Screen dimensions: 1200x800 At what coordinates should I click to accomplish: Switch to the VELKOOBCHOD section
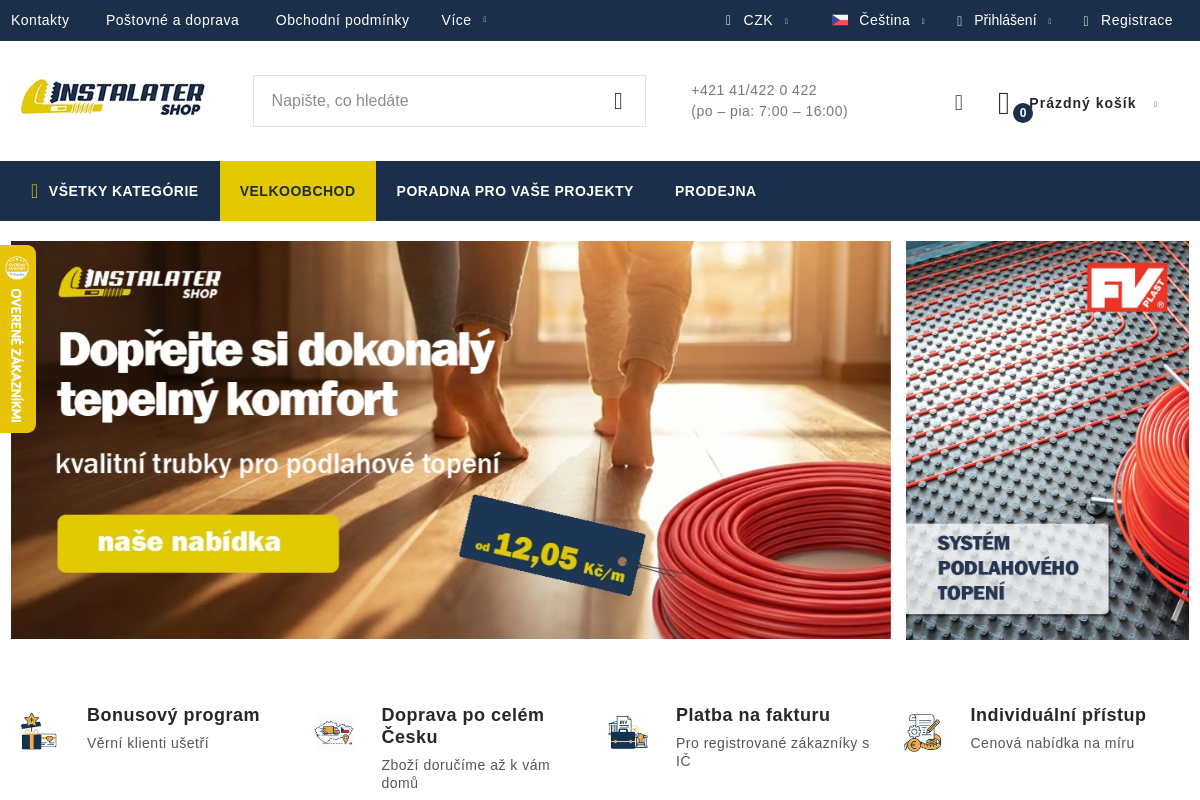pyautogui.click(x=298, y=190)
